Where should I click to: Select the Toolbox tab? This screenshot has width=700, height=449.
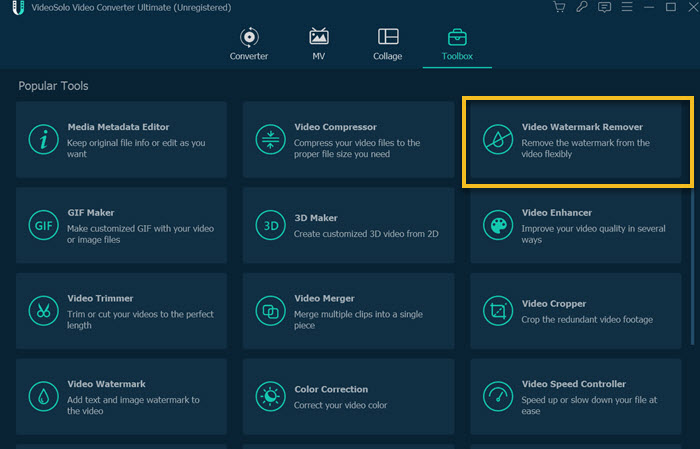(x=456, y=44)
